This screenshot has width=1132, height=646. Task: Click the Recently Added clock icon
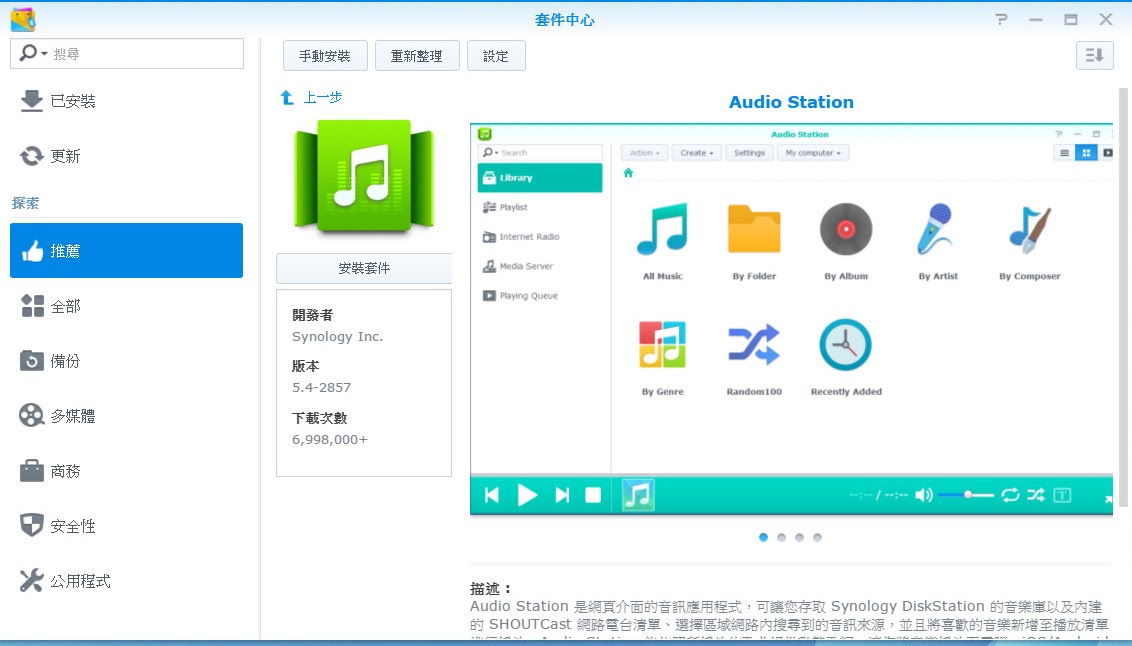click(845, 345)
